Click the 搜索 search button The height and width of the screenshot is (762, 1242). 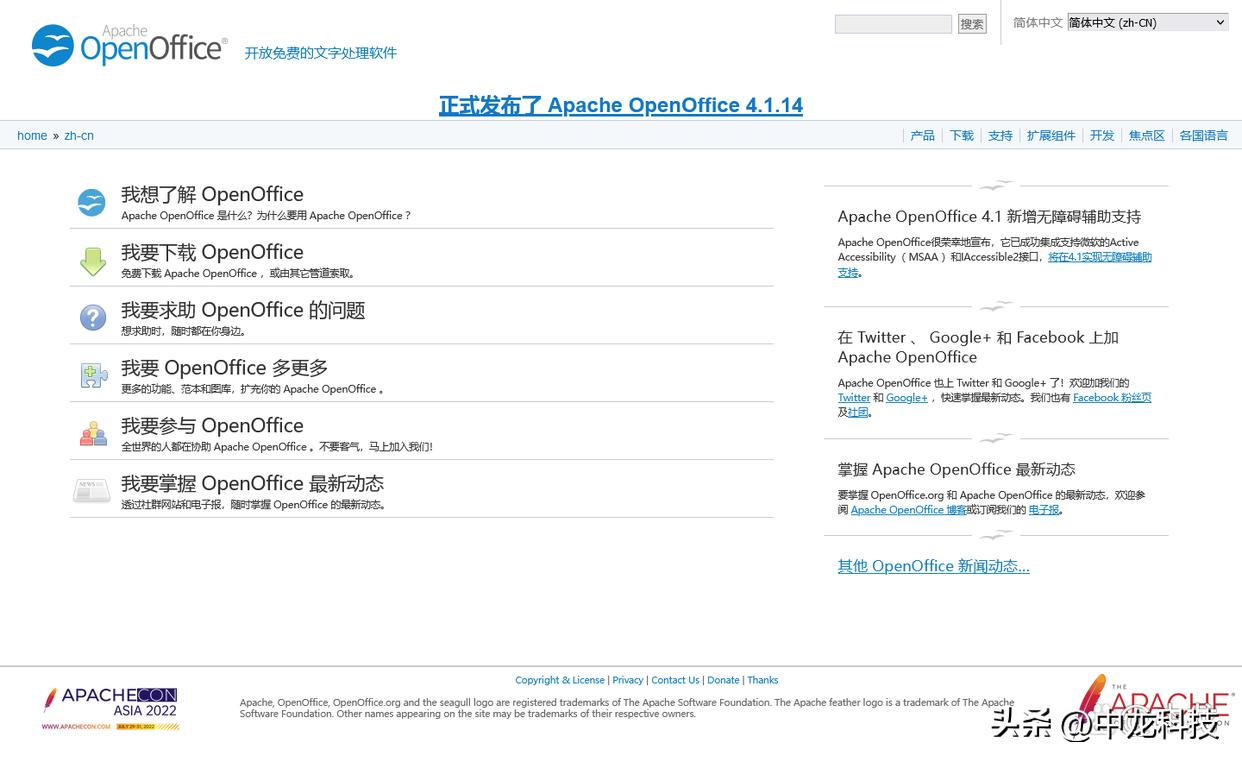click(971, 23)
